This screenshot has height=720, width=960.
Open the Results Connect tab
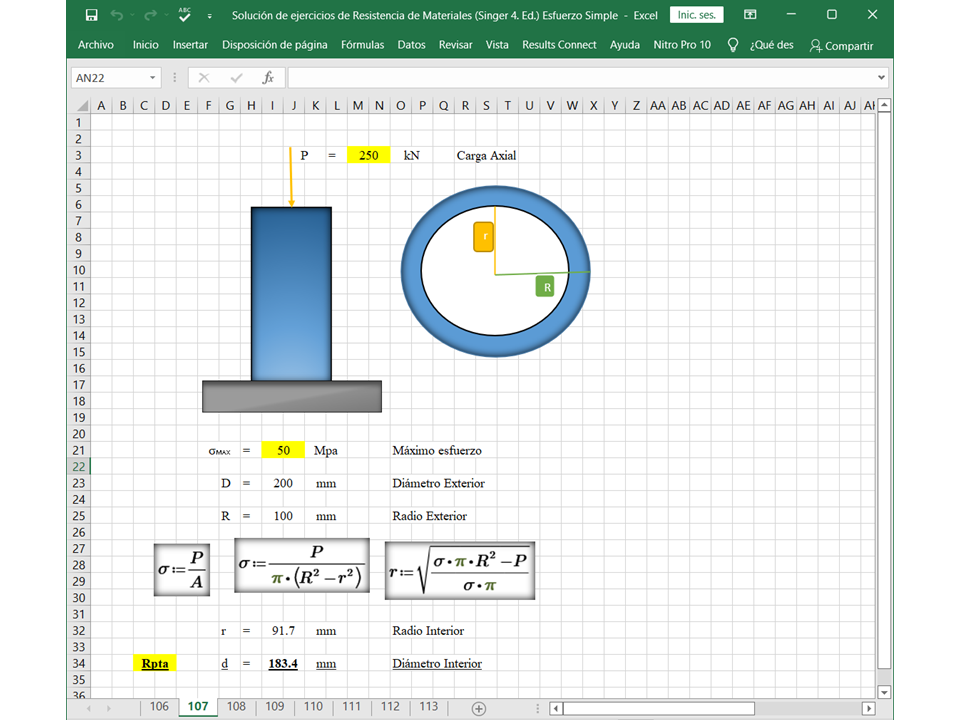pos(559,45)
